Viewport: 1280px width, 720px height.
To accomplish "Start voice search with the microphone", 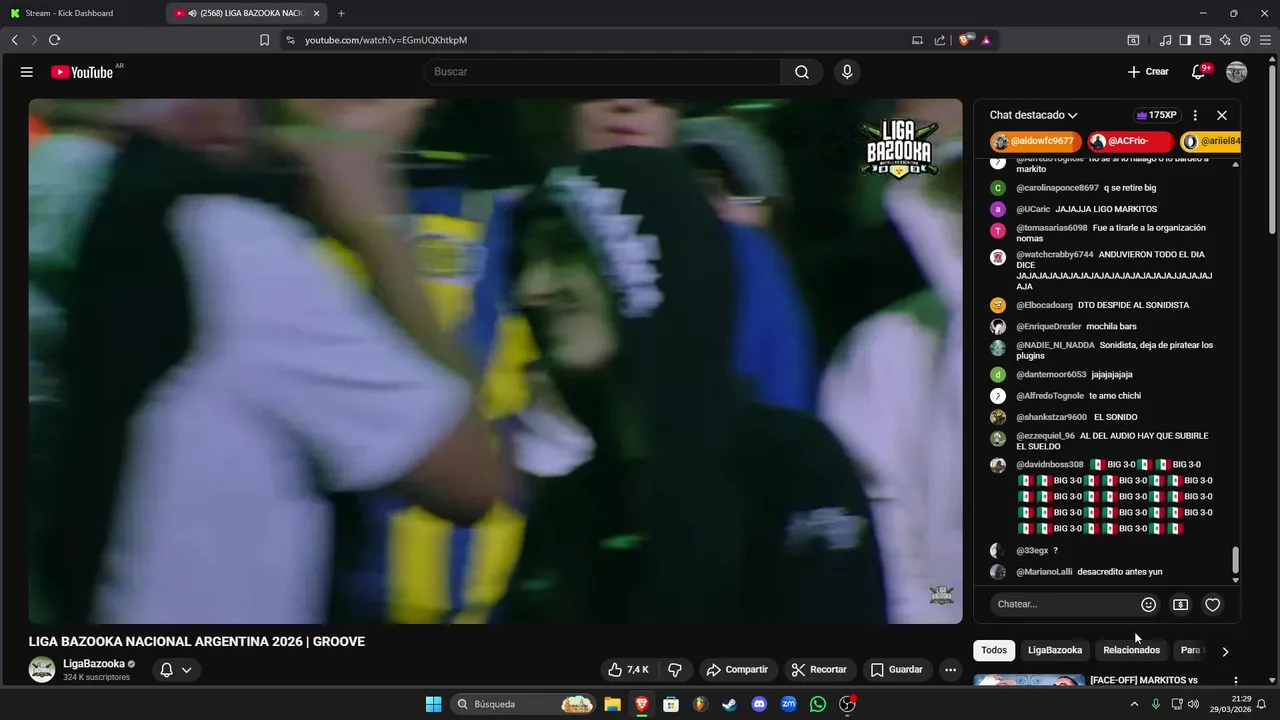I will click(x=847, y=72).
